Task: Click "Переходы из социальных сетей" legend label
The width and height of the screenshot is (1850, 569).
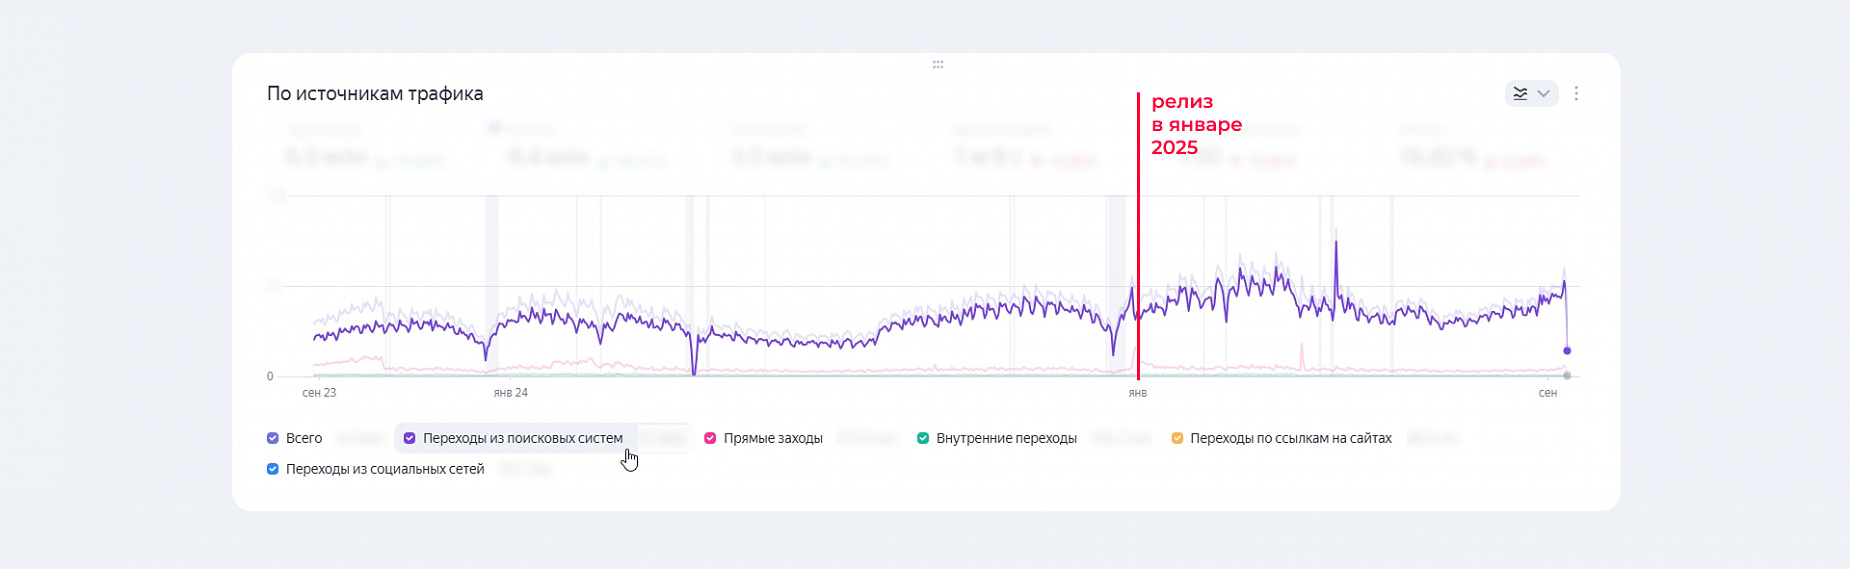Action: click(x=385, y=469)
